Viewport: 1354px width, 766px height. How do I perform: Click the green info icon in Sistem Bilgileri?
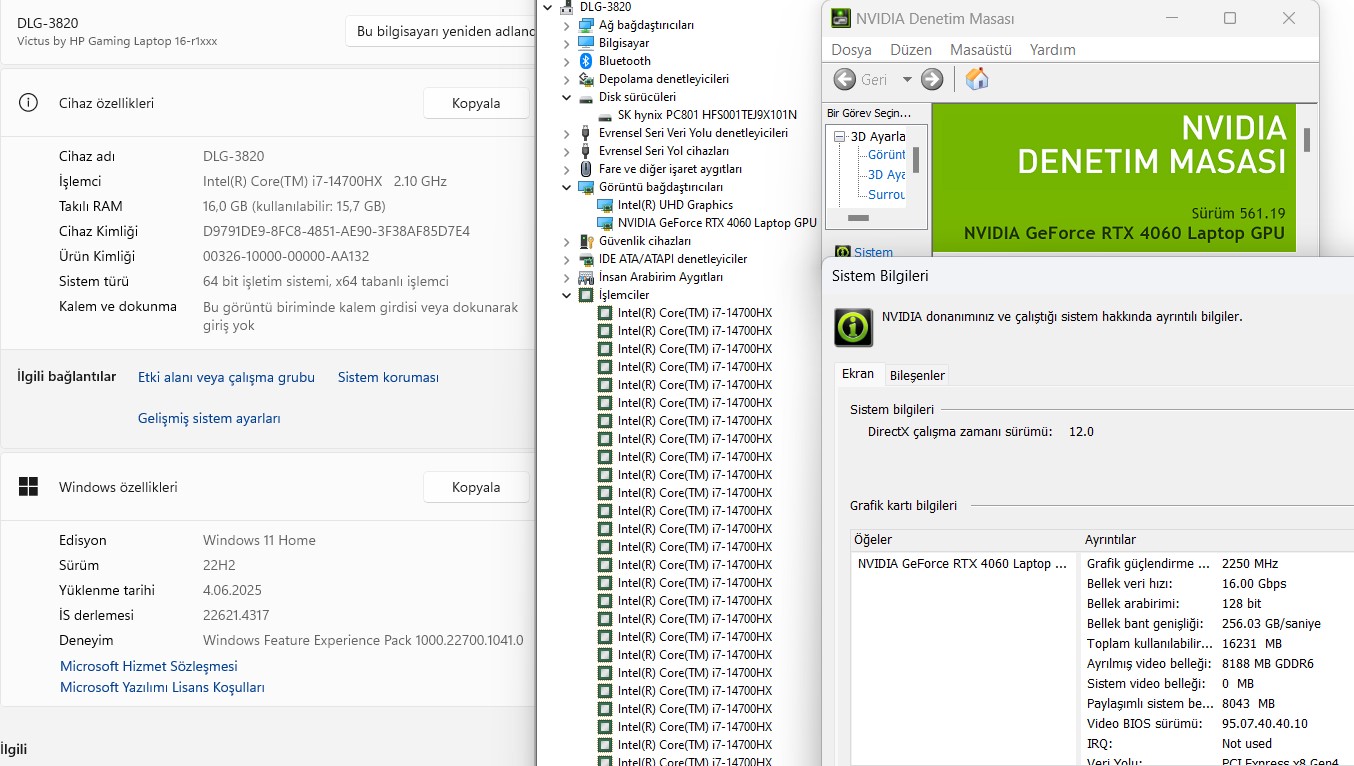point(853,328)
